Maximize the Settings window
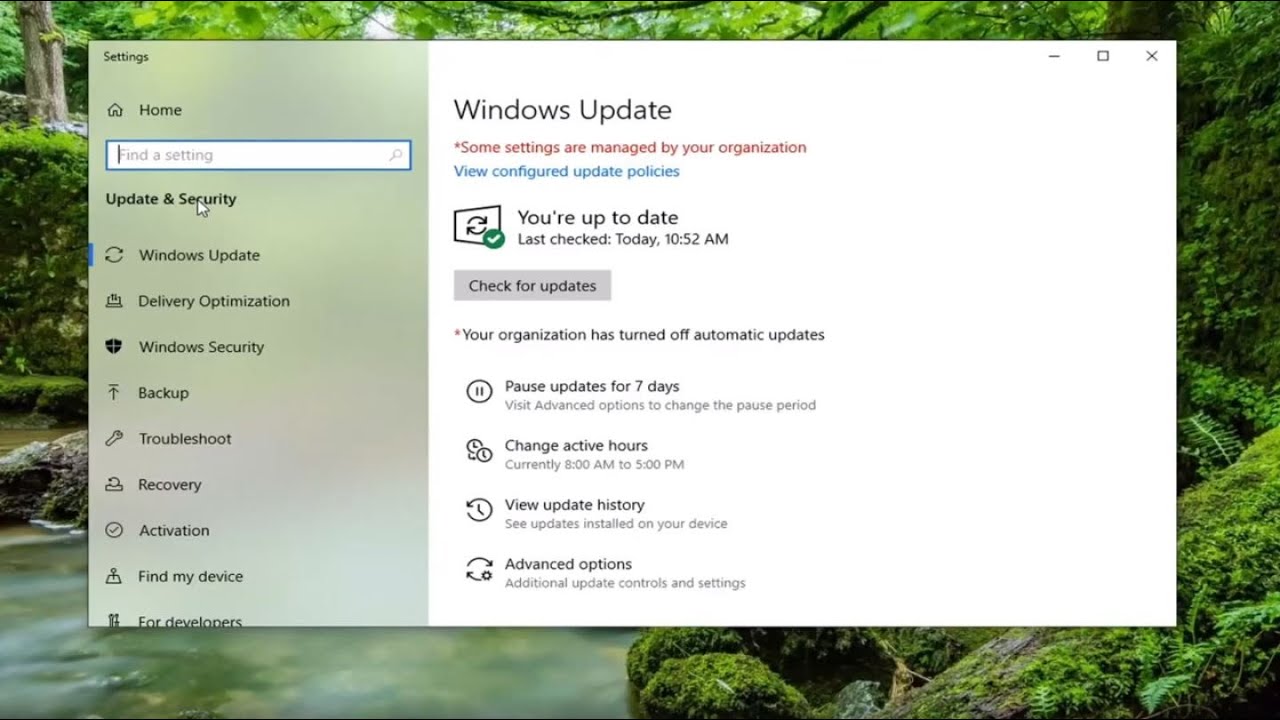 (x=1103, y=56)
